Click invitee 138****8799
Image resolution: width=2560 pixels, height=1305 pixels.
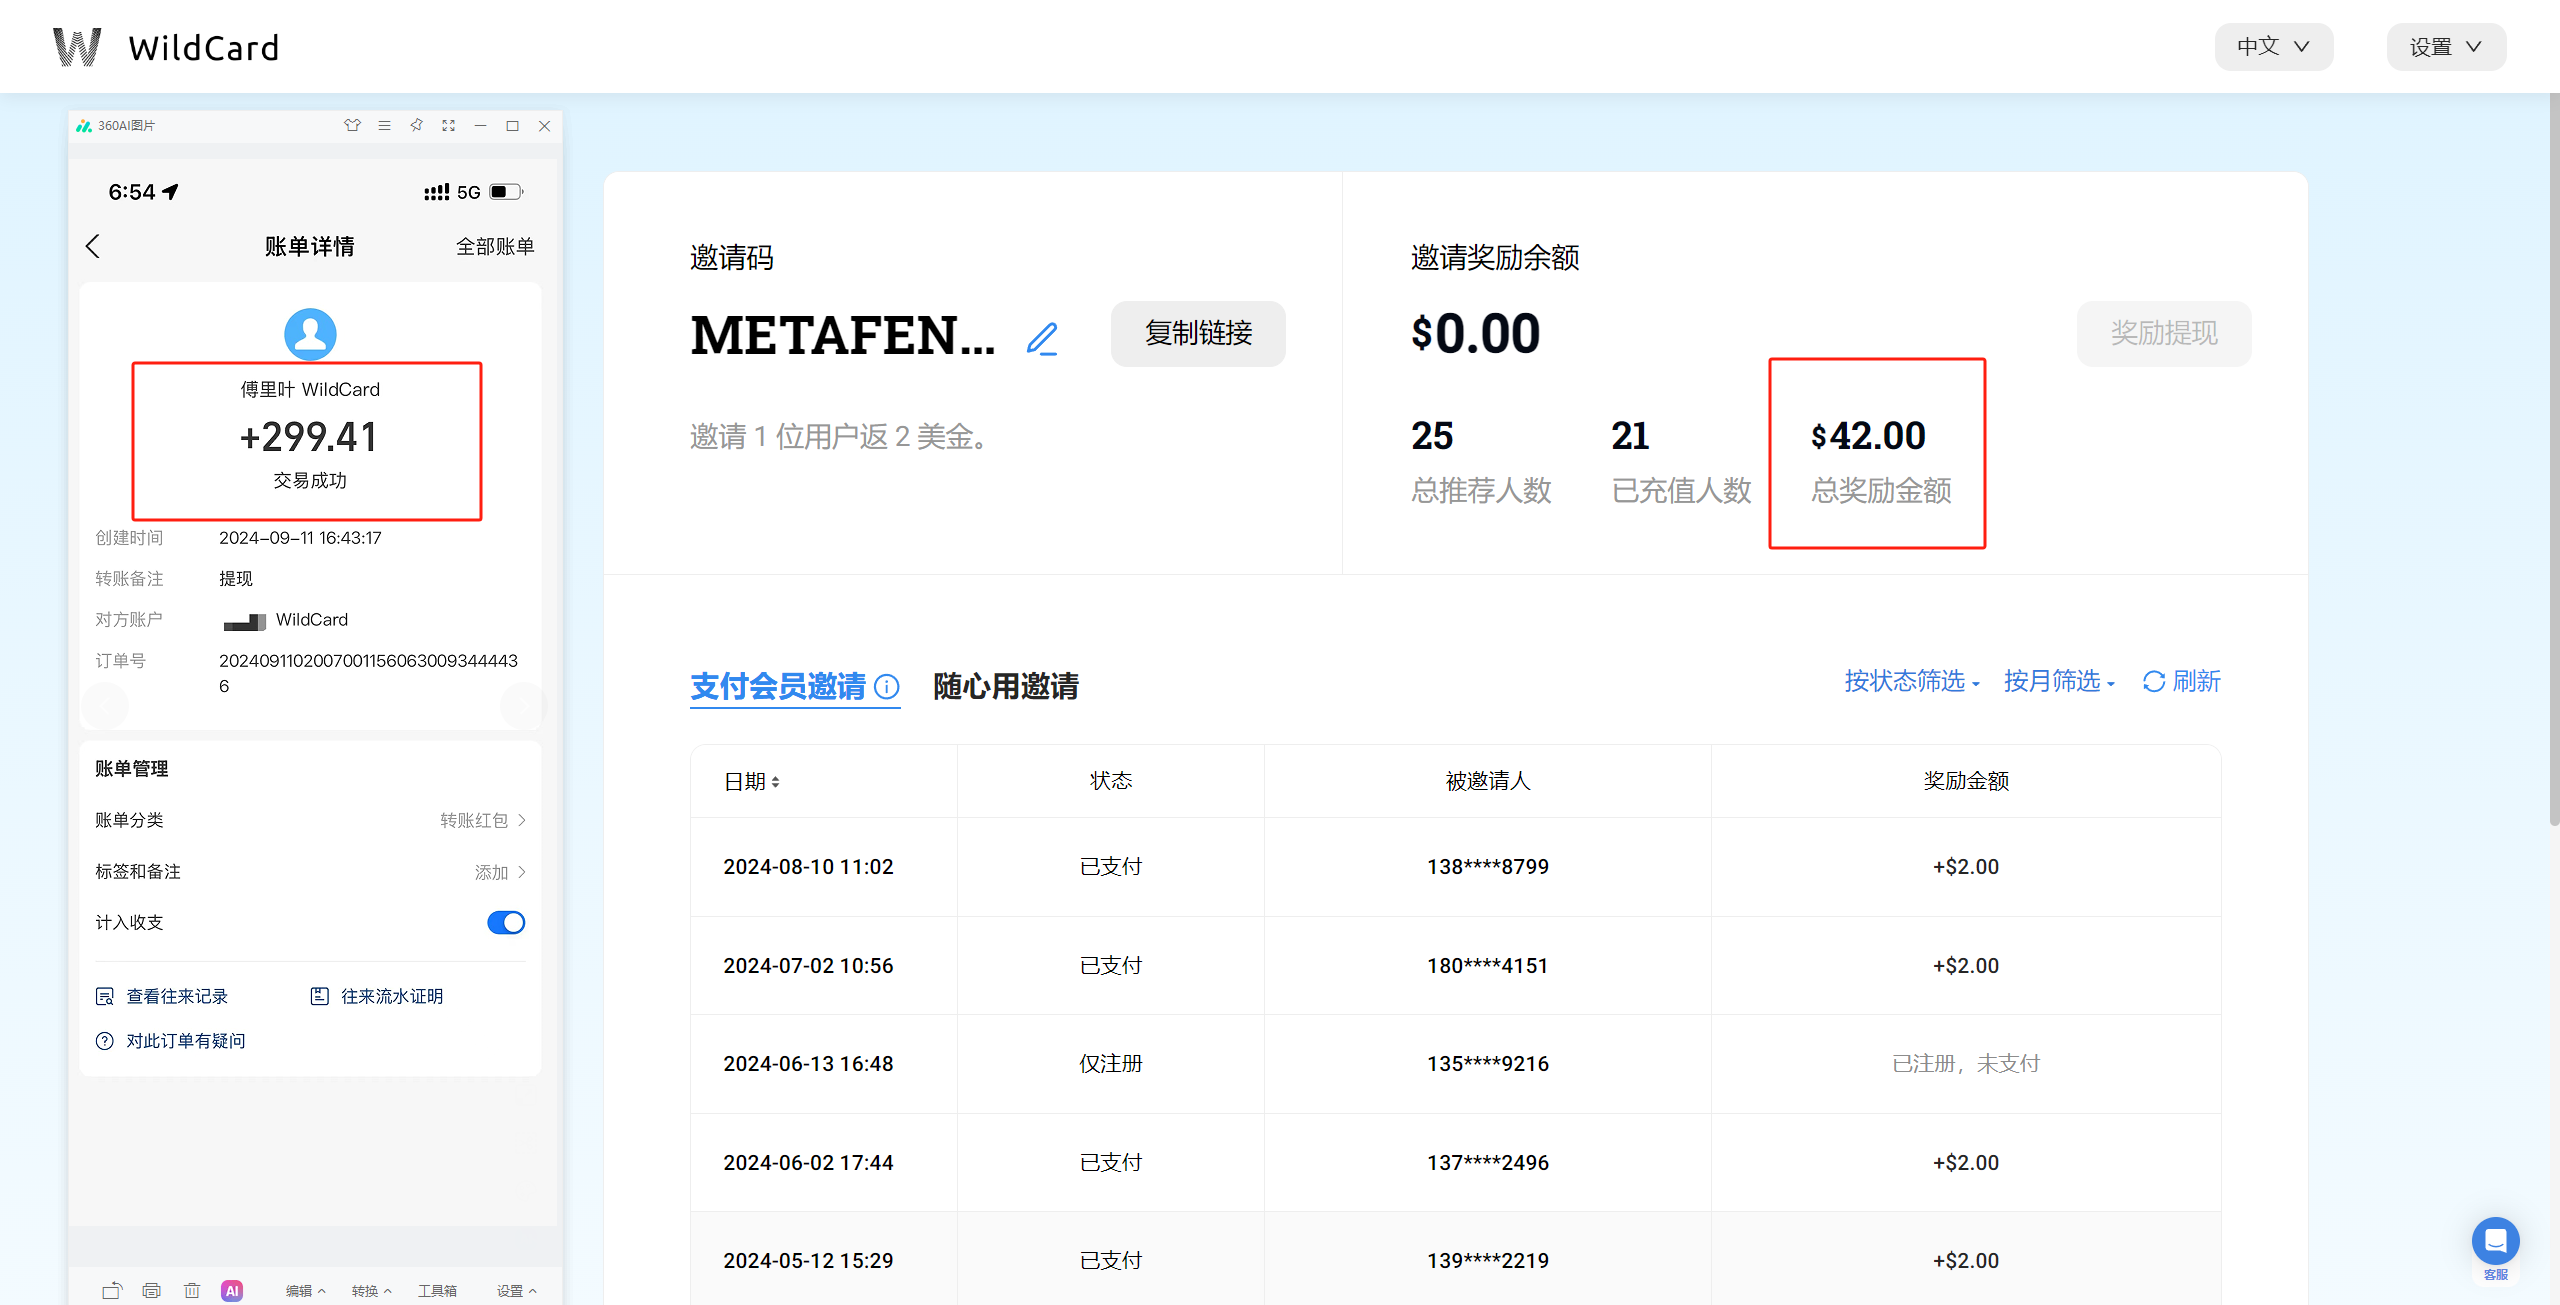click(1488, 867)
